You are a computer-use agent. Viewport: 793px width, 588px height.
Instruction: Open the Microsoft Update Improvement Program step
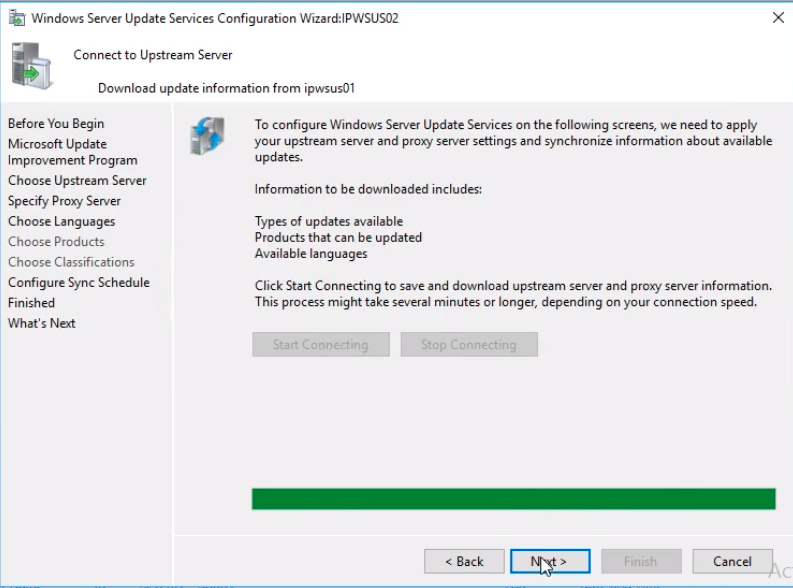click(73, 152)
